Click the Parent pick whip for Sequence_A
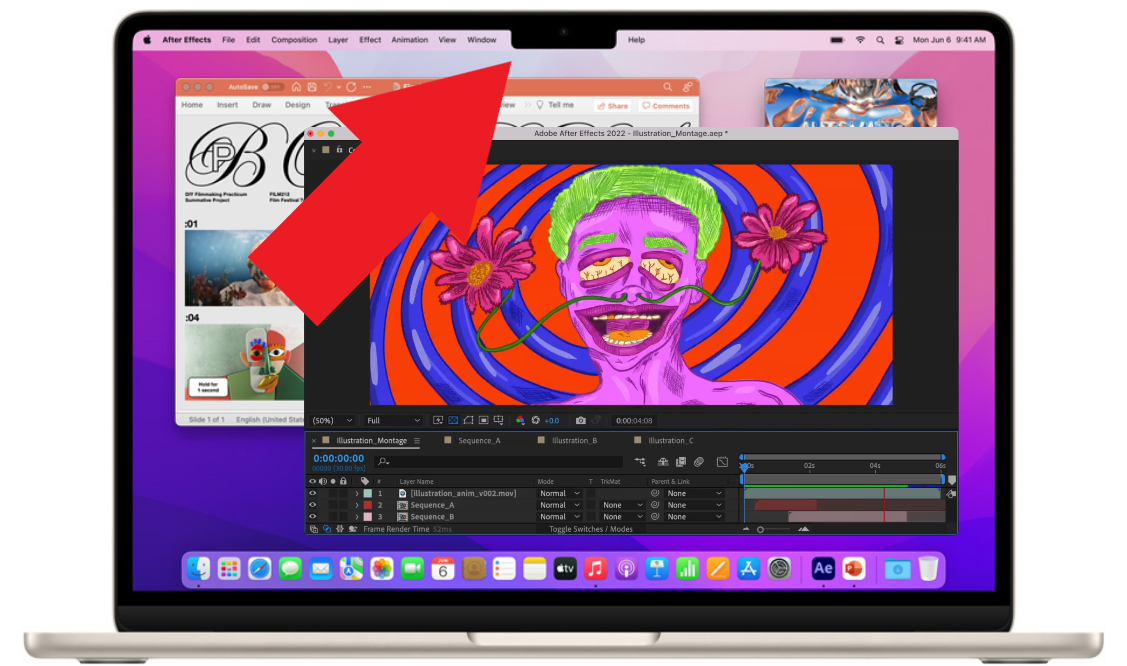 [x=655, y=505]
